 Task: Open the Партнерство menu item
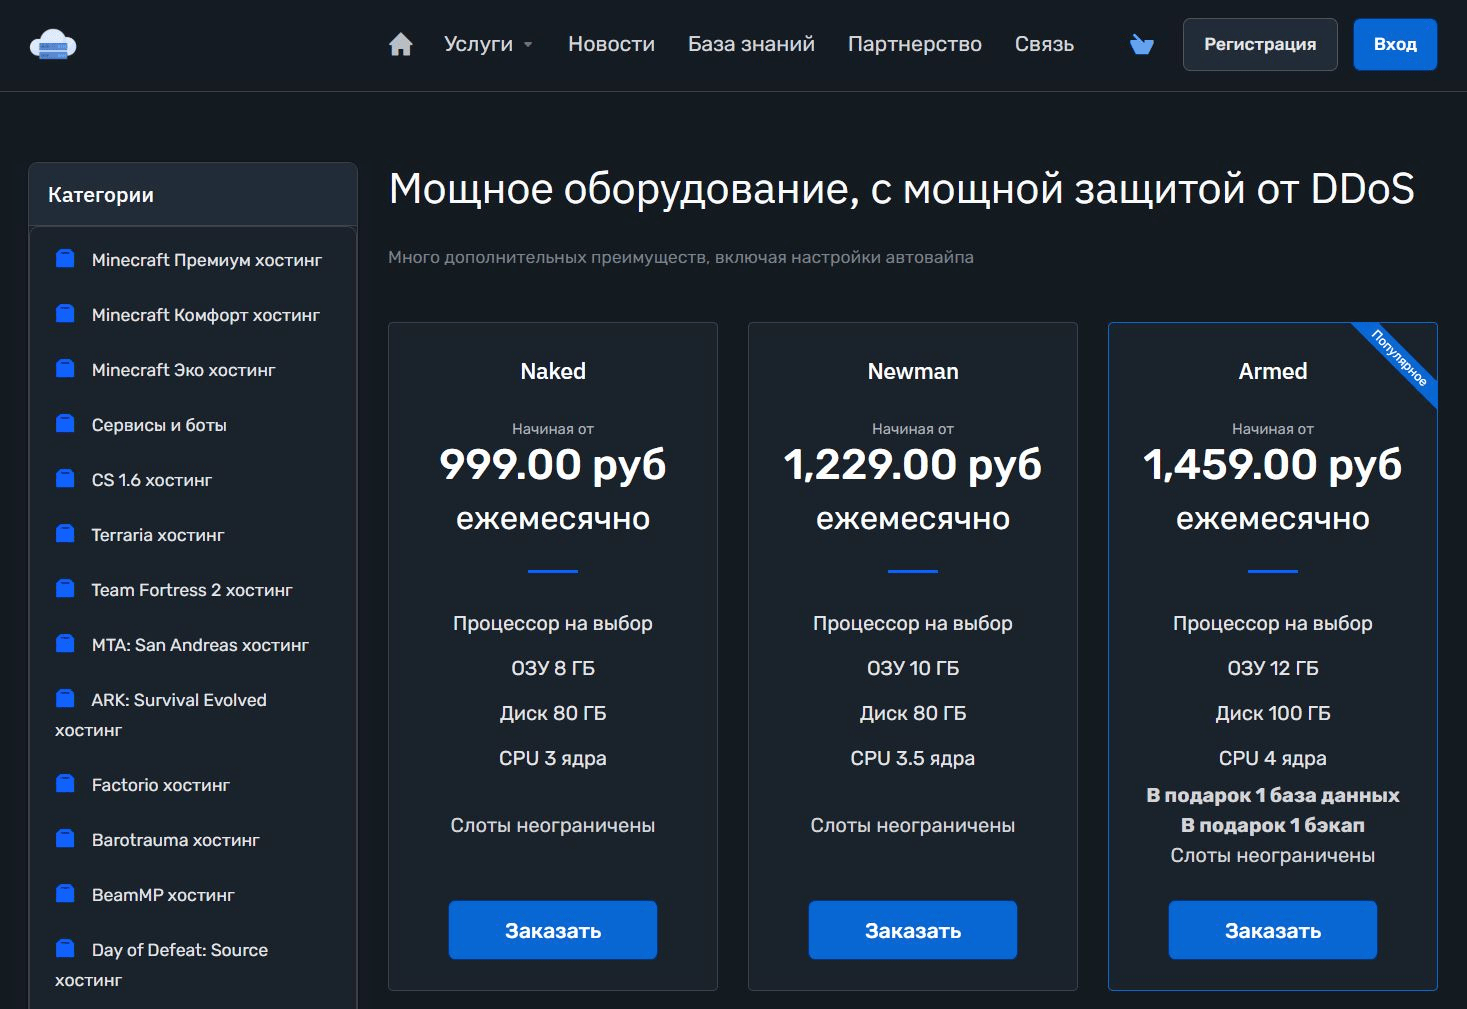tap(915, 45)
